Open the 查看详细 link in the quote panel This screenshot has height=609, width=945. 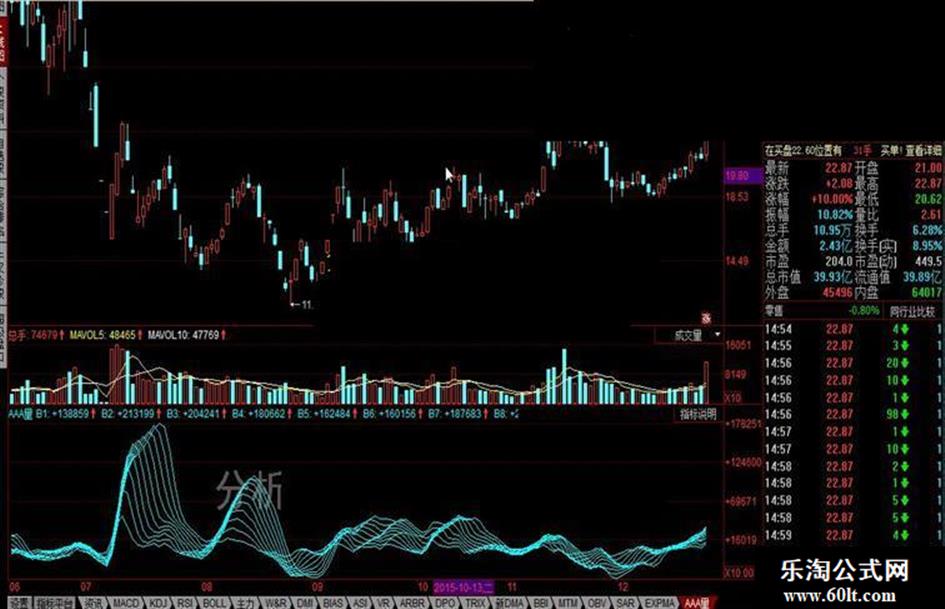point(922,150)
